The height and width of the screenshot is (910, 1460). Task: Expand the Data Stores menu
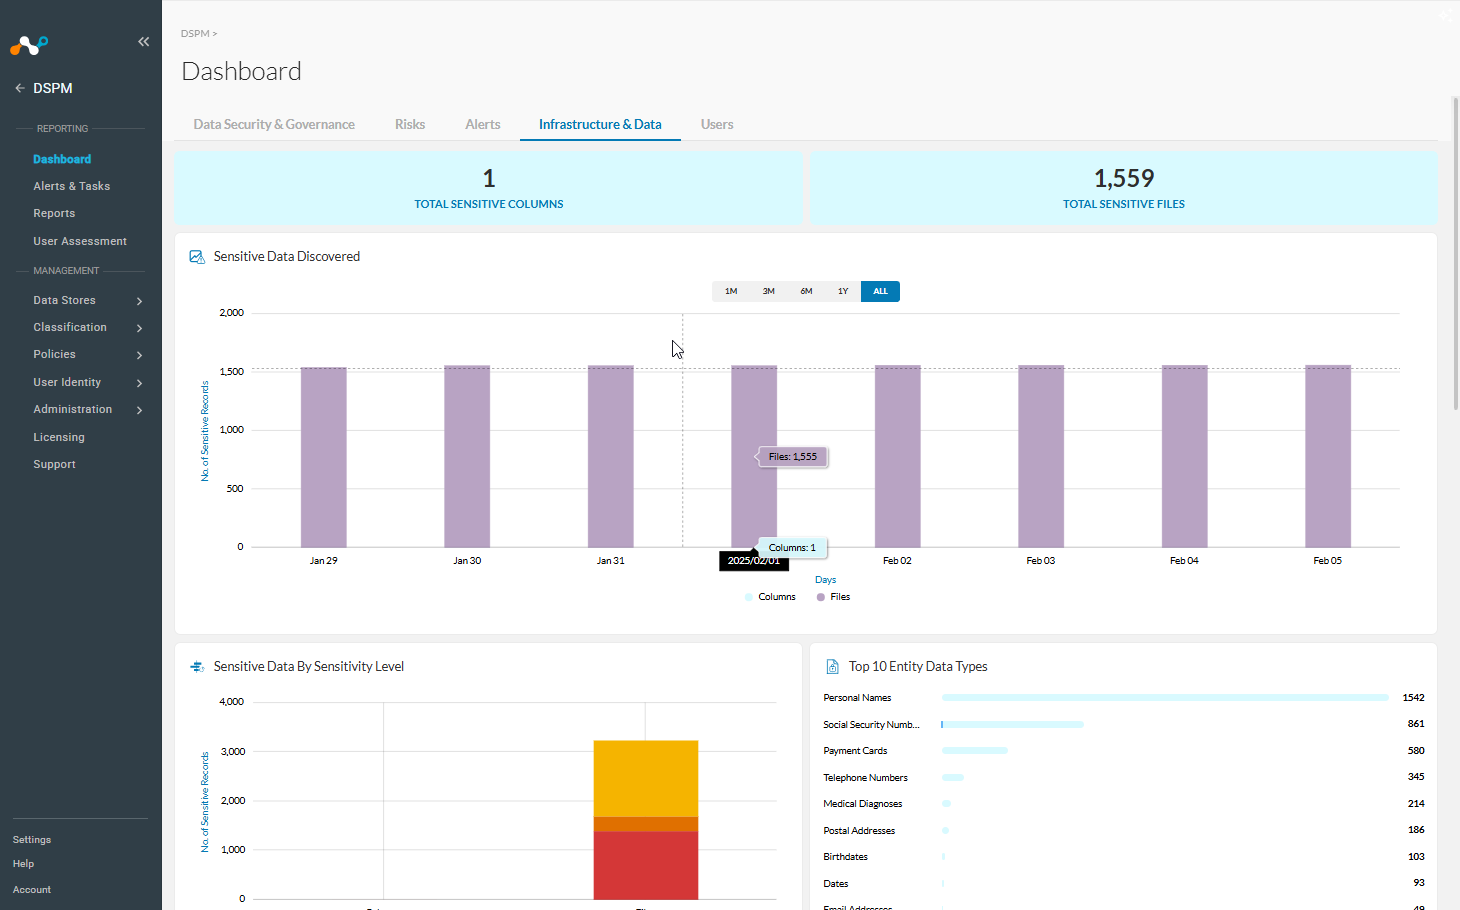(x=88, y=300)
